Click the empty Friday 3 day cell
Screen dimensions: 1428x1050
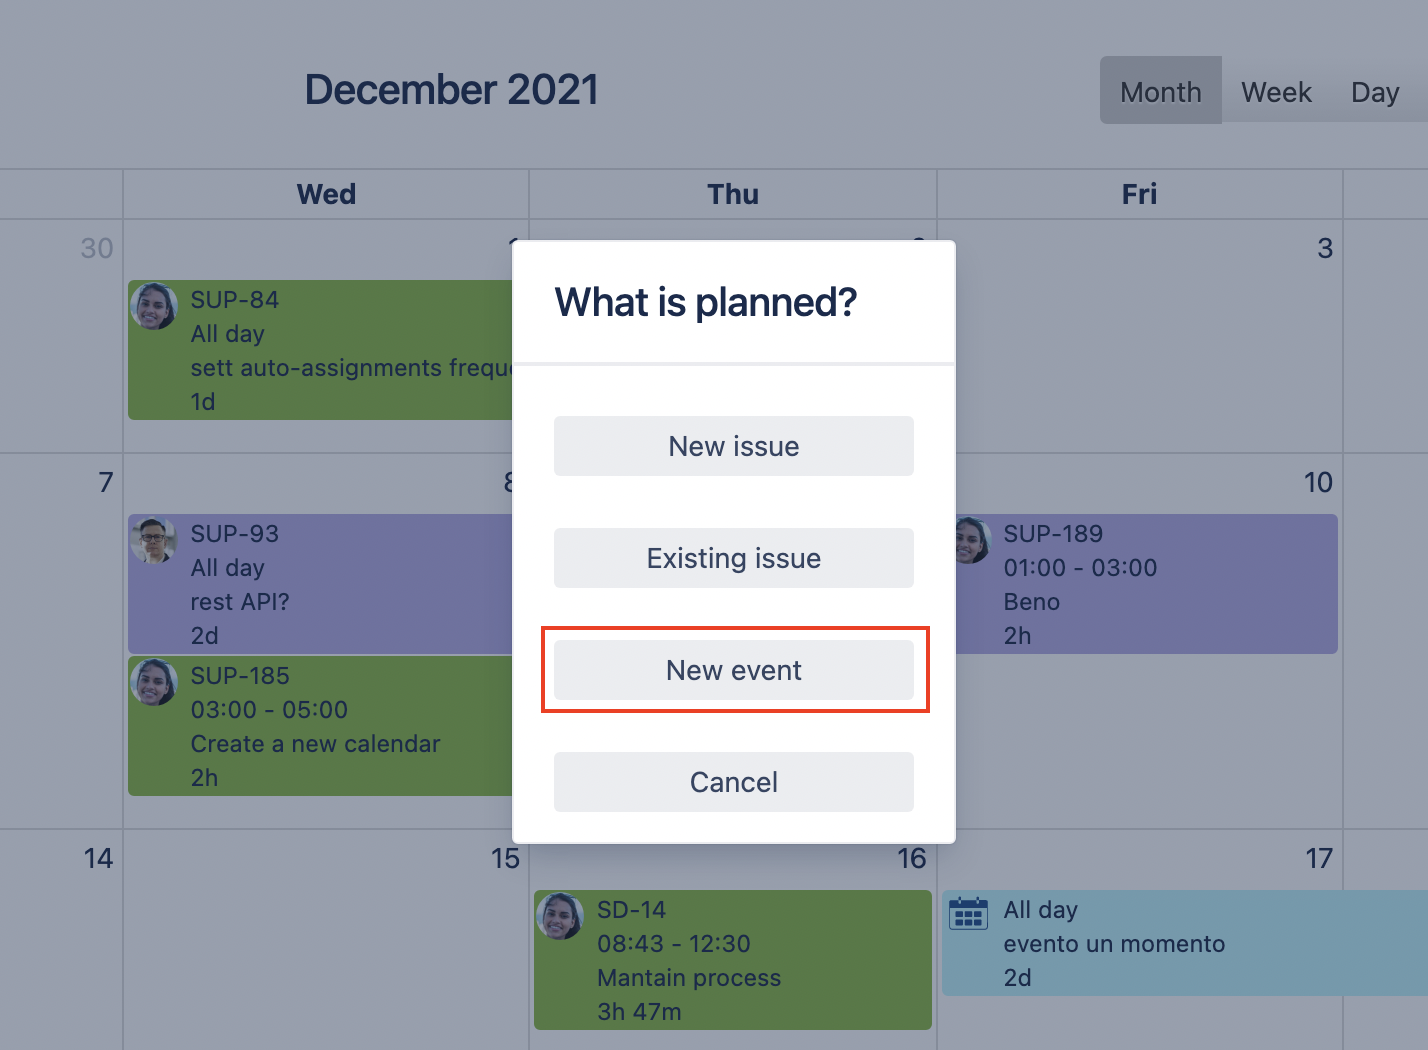[x=1140, y=360]
